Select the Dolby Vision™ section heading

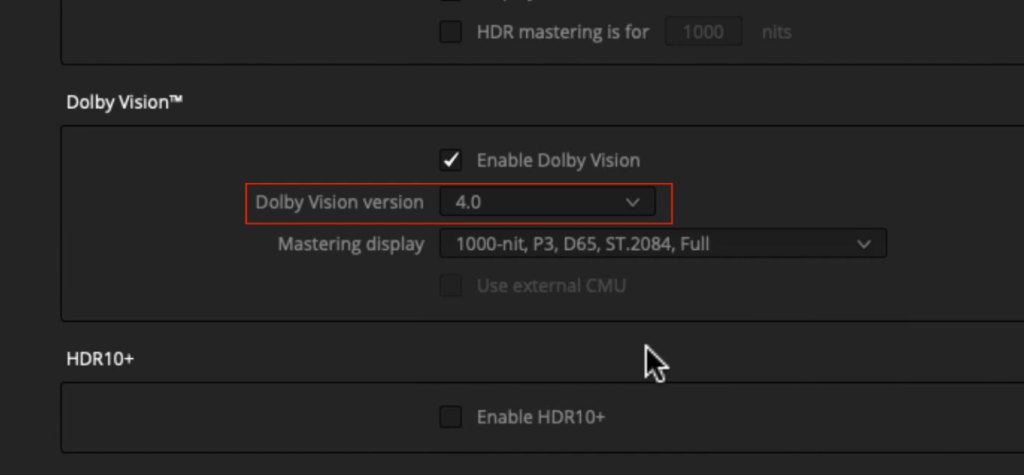[x=124, y=103]
